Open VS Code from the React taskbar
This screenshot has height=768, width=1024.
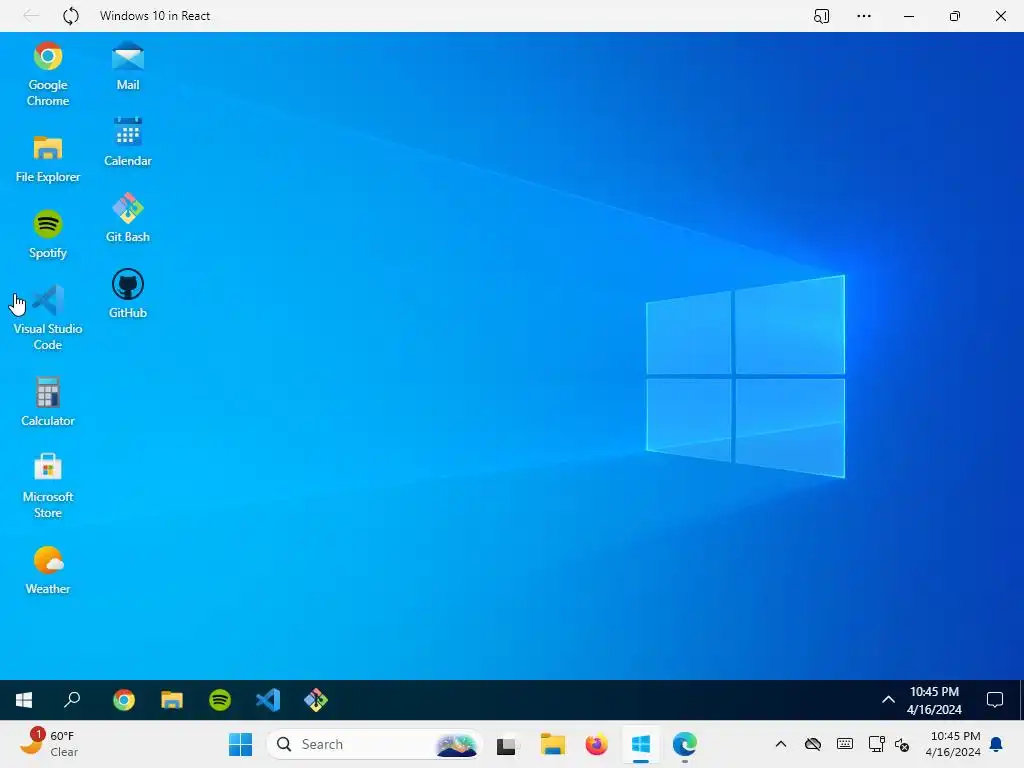(268, 700)
